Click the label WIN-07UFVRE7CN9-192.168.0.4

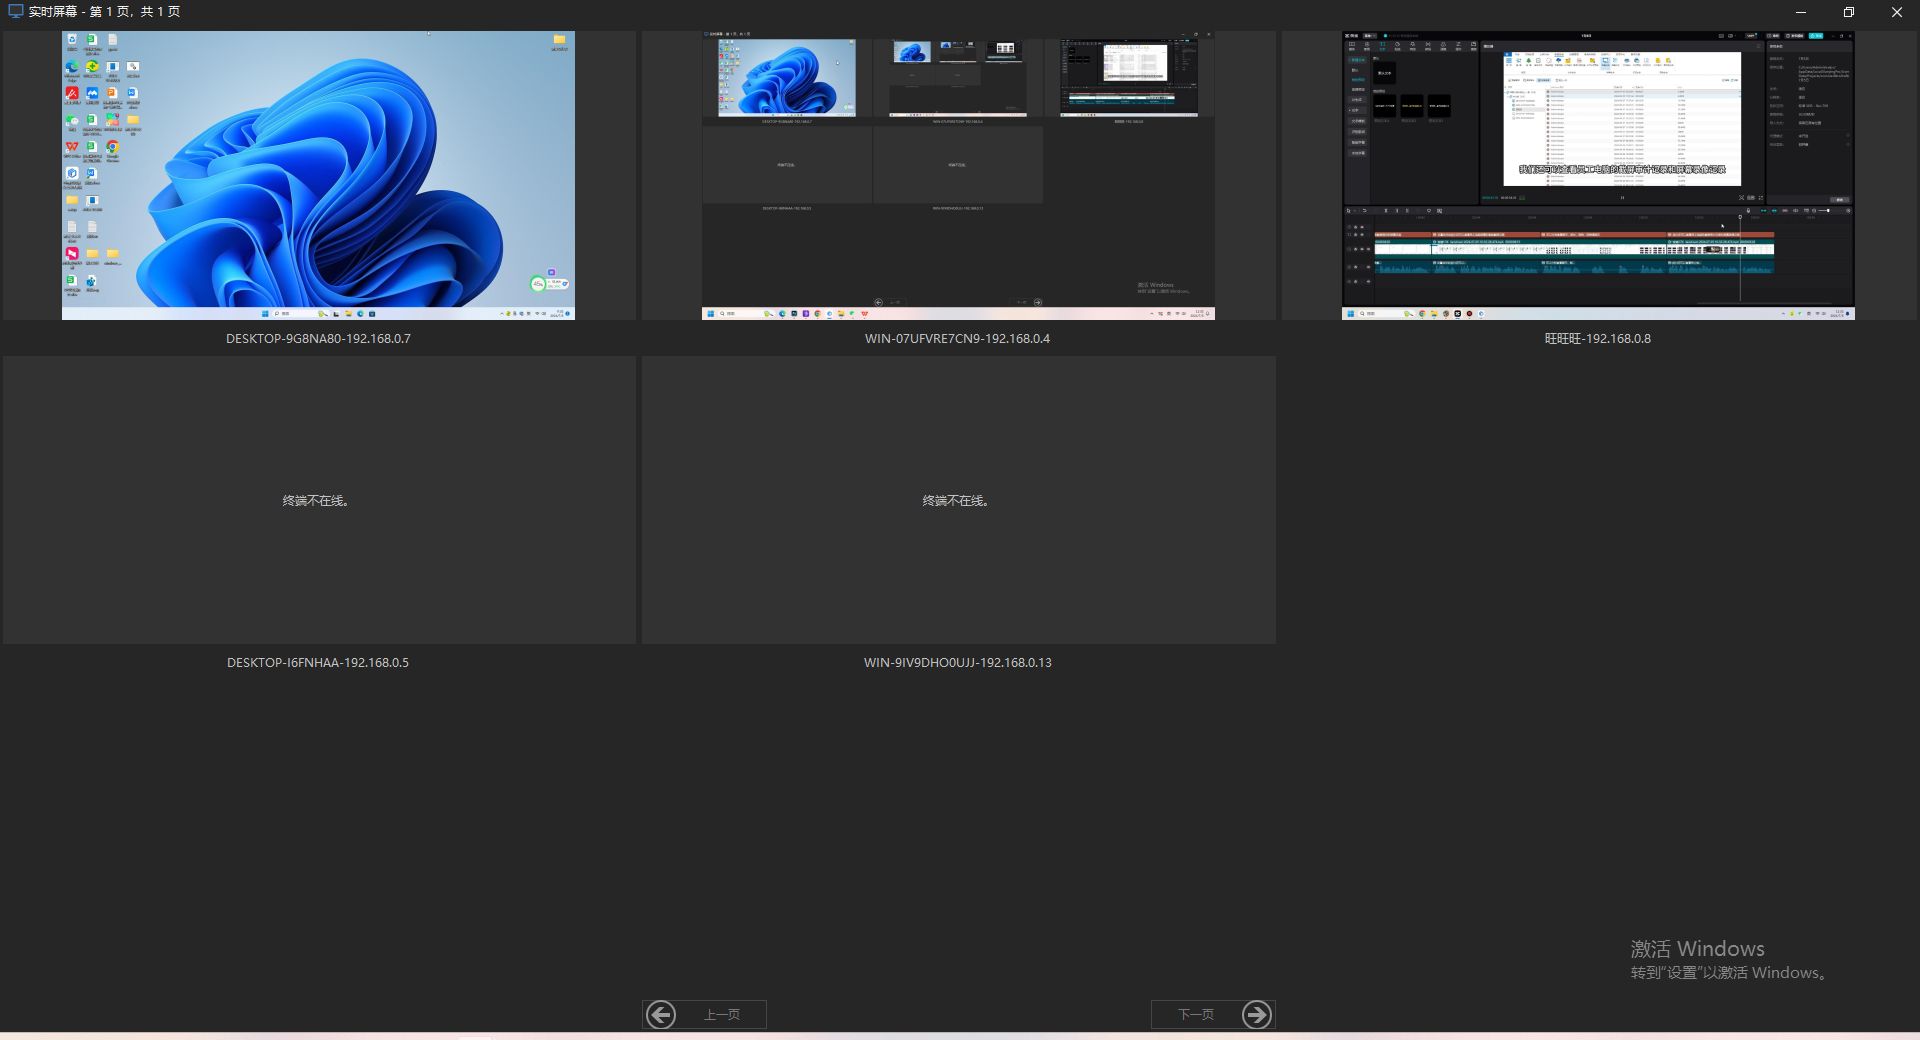point(958,339)
